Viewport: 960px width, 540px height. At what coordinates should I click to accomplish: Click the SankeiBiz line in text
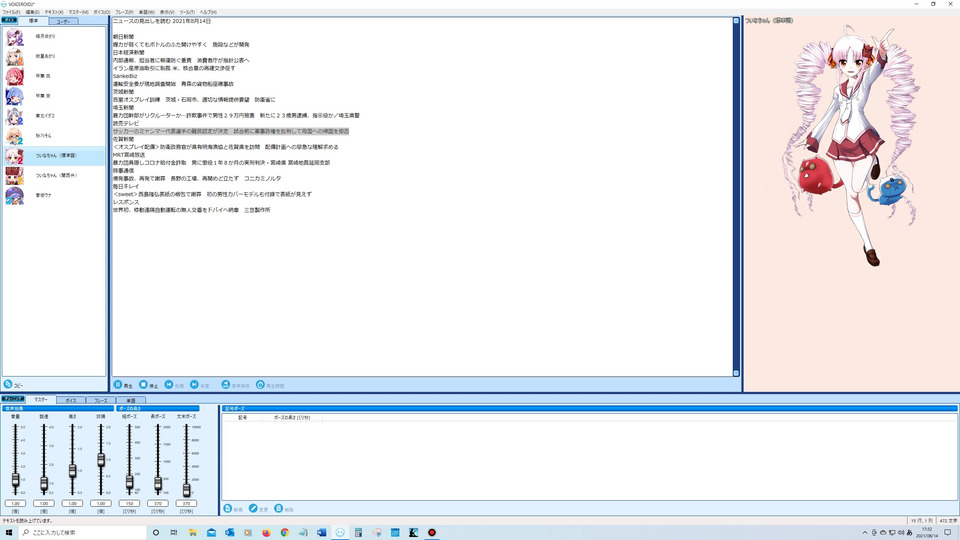[x=125, y=76]
